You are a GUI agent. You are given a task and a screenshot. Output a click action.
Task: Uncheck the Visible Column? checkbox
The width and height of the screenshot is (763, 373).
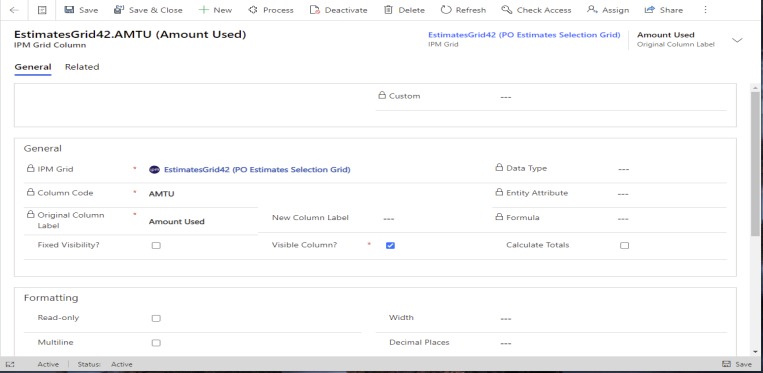[x=390, y=246]
